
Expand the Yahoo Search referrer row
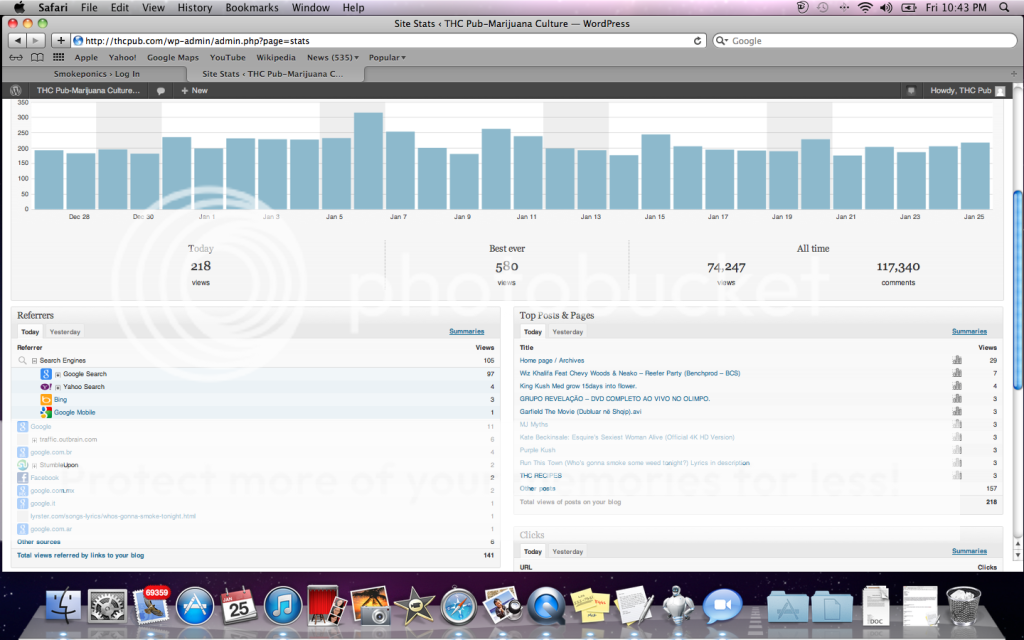[x=58, y=387]
